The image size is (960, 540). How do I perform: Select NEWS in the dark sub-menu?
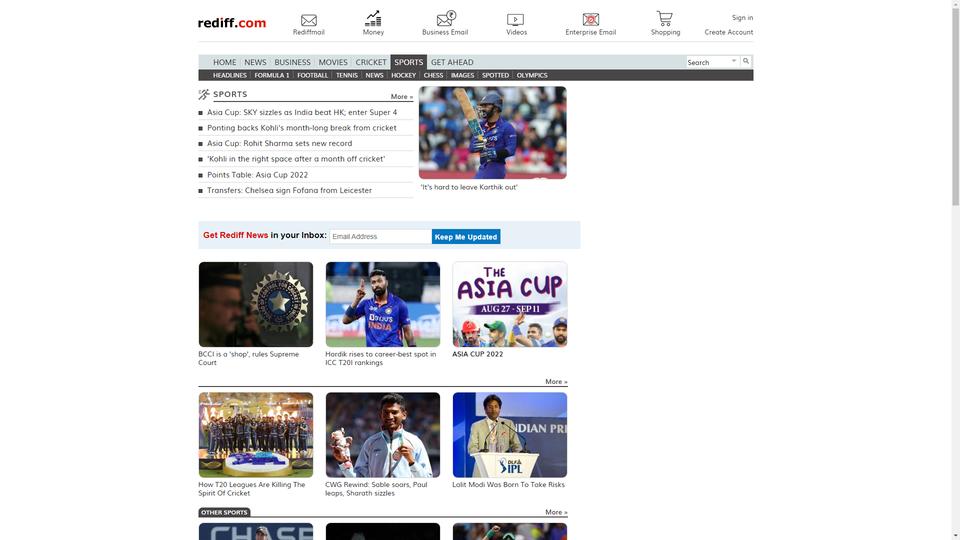click(x=374, y=75)
